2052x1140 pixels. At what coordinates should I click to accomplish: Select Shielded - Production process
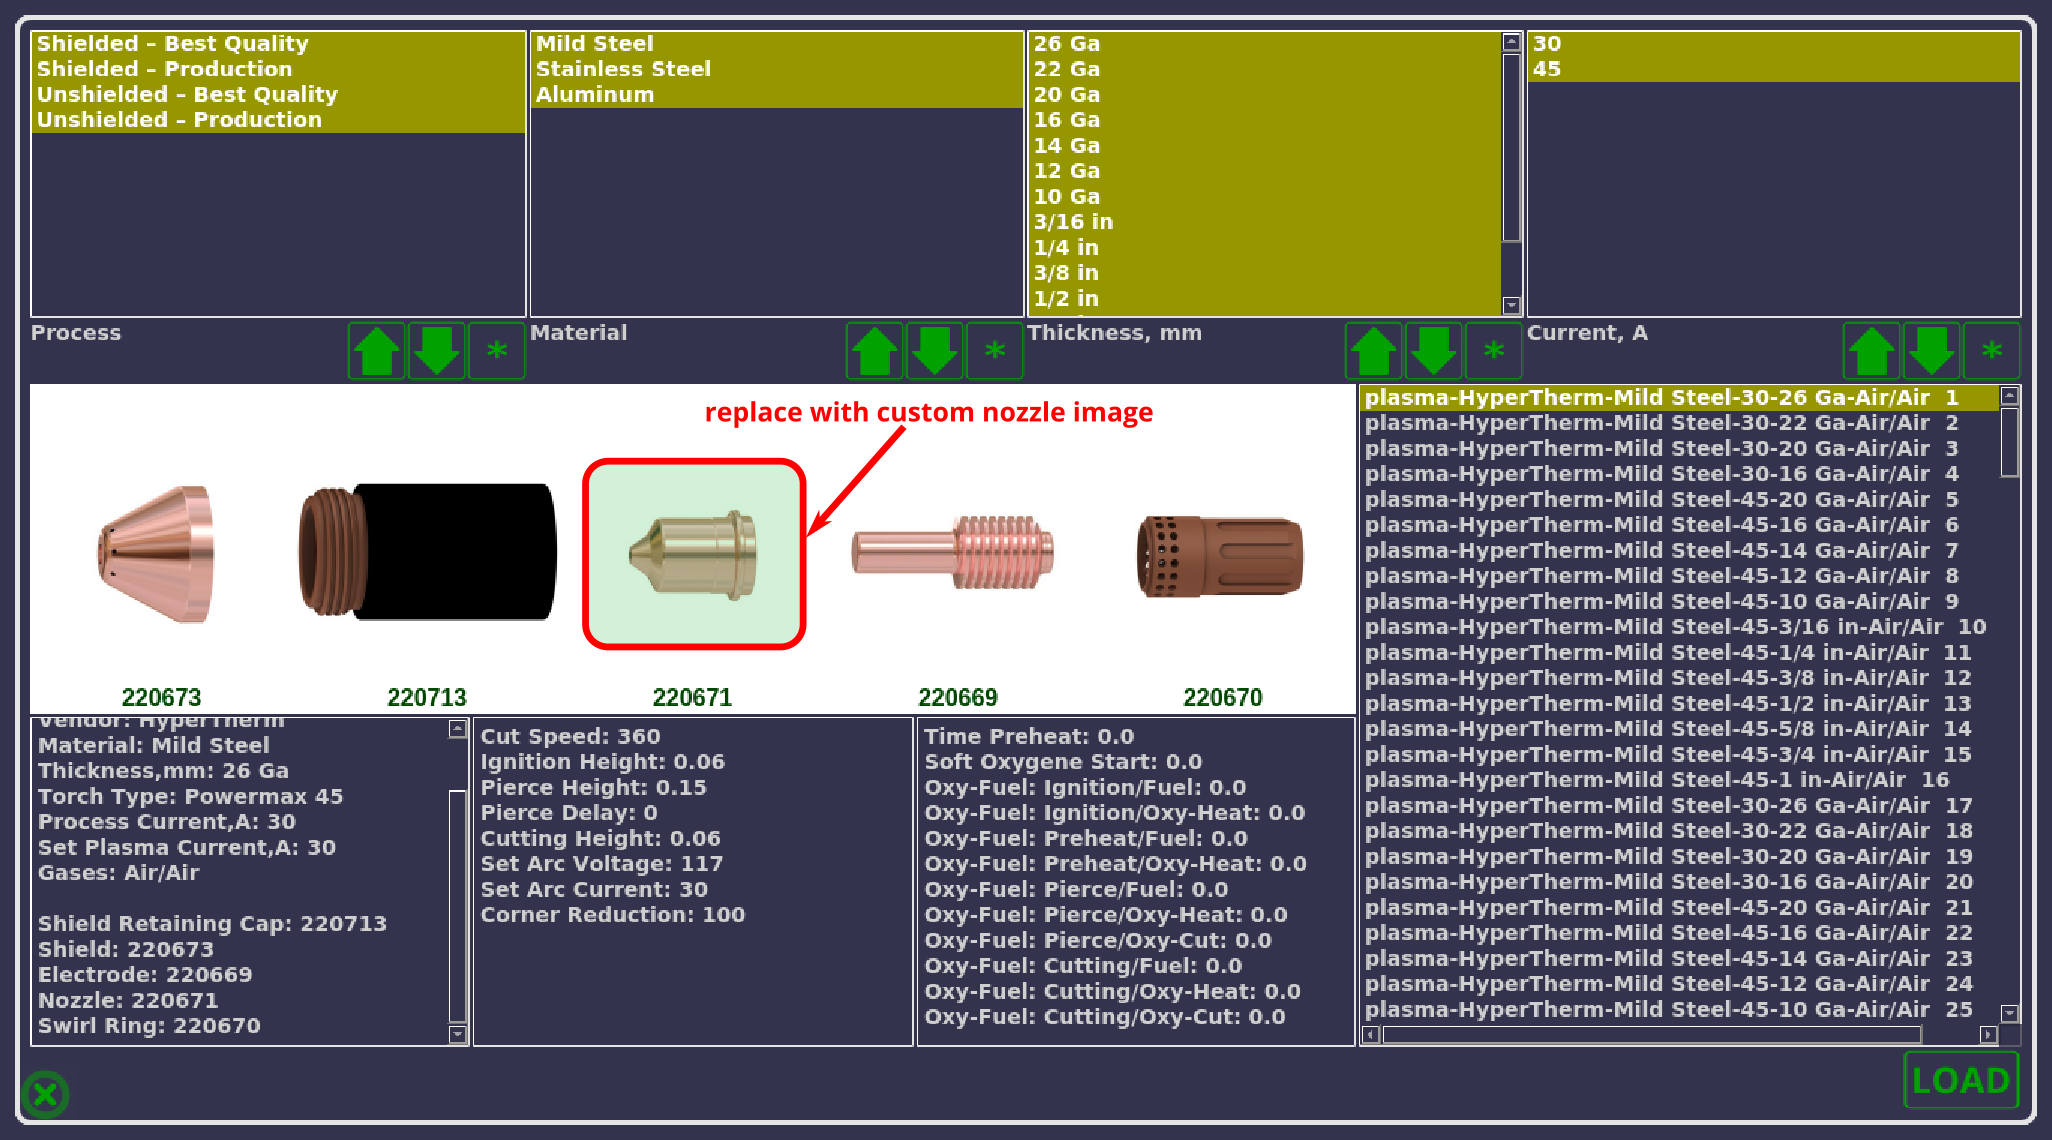(165, 69)
